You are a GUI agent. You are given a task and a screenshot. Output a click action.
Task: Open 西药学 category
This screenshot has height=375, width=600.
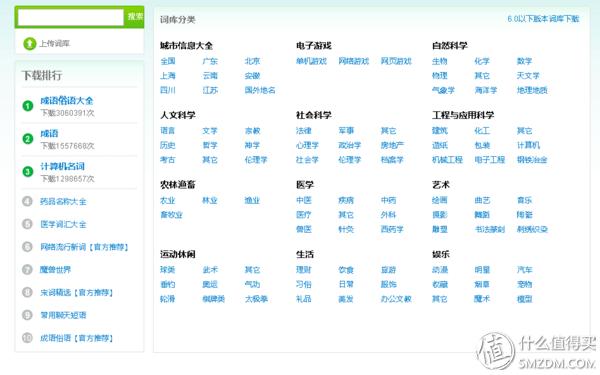(392, 230)
